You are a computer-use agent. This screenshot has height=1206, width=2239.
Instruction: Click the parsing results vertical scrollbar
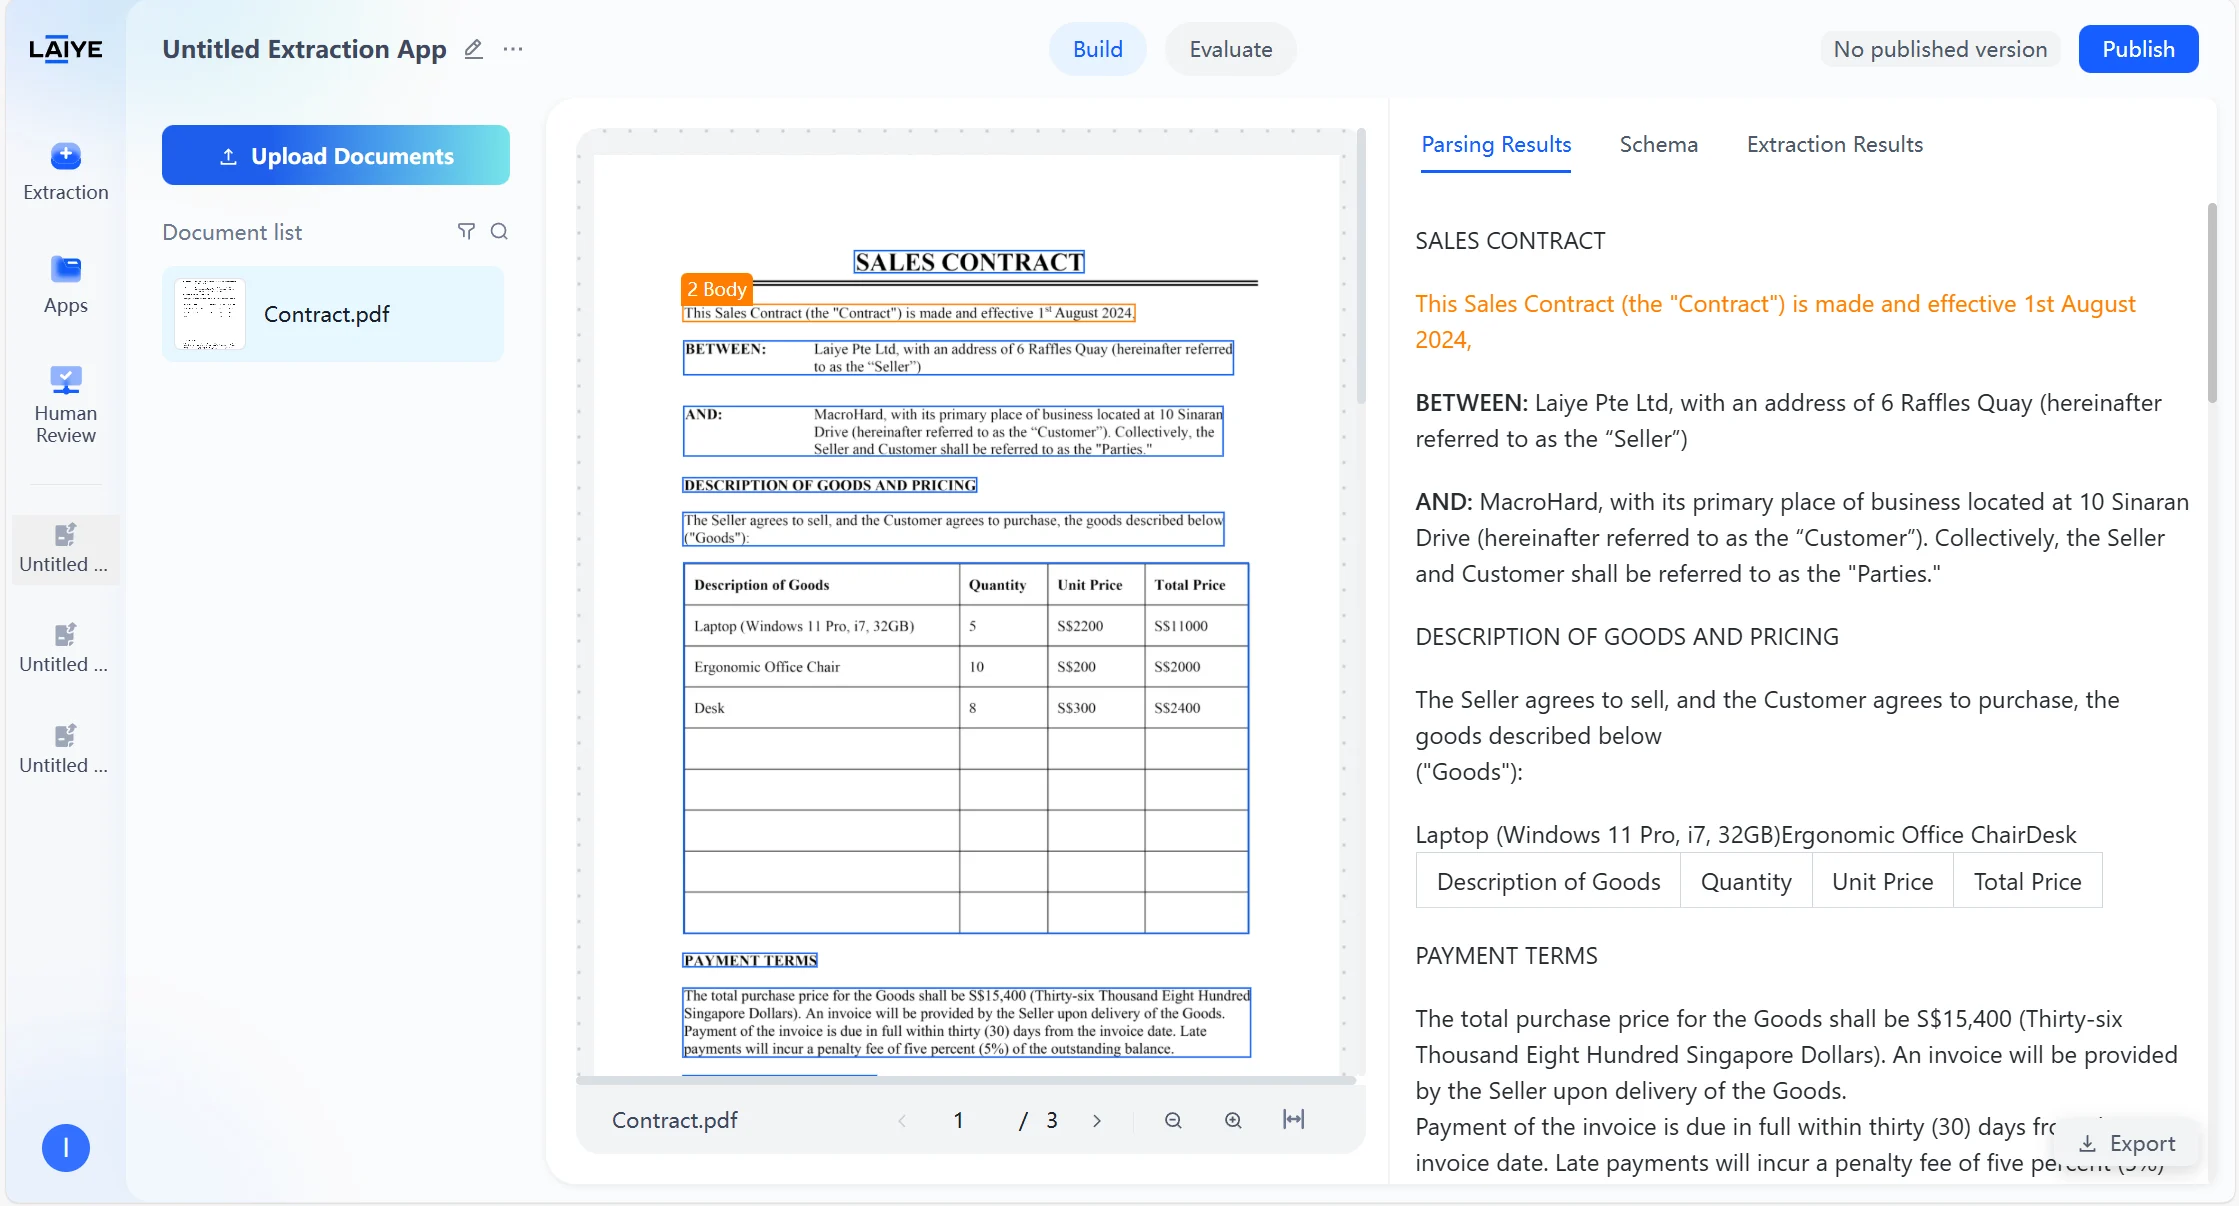coord(2212,303)
